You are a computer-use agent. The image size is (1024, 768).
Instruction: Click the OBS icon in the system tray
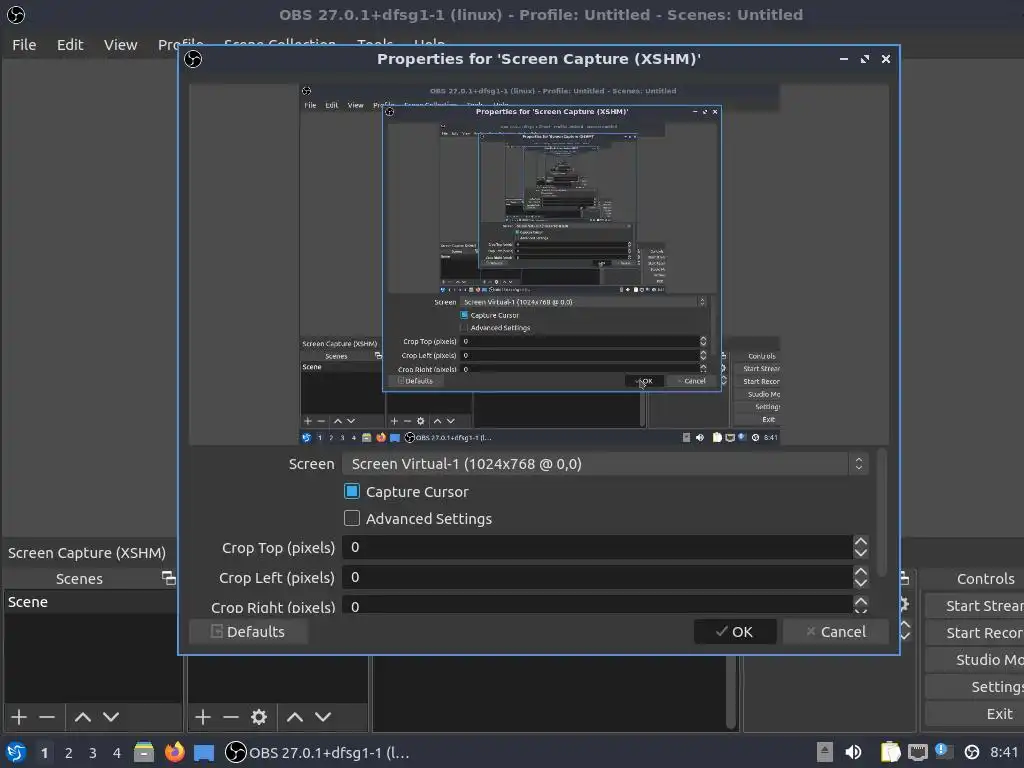[x=972, y=752]
